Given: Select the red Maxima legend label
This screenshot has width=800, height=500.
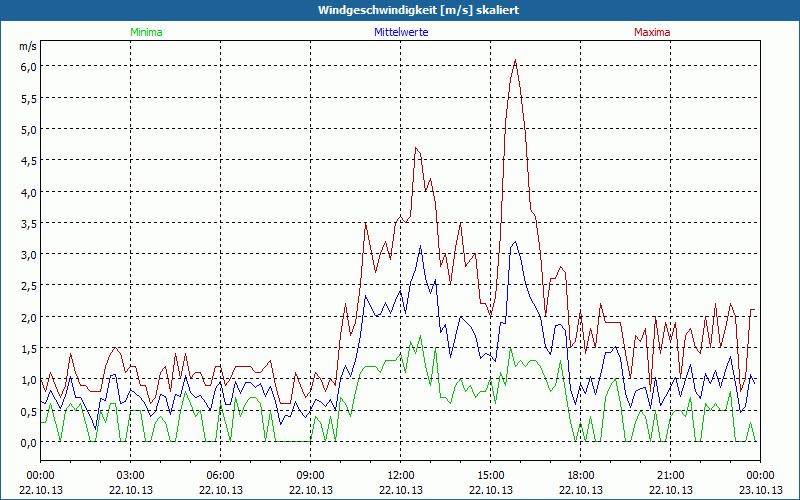Looking at the screenshot, I should coord(652,32).
